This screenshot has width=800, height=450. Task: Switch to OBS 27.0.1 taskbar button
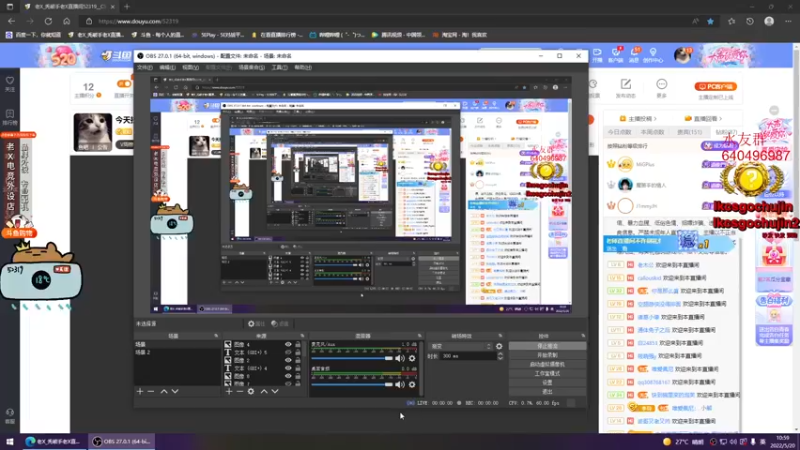click(121, 441)
